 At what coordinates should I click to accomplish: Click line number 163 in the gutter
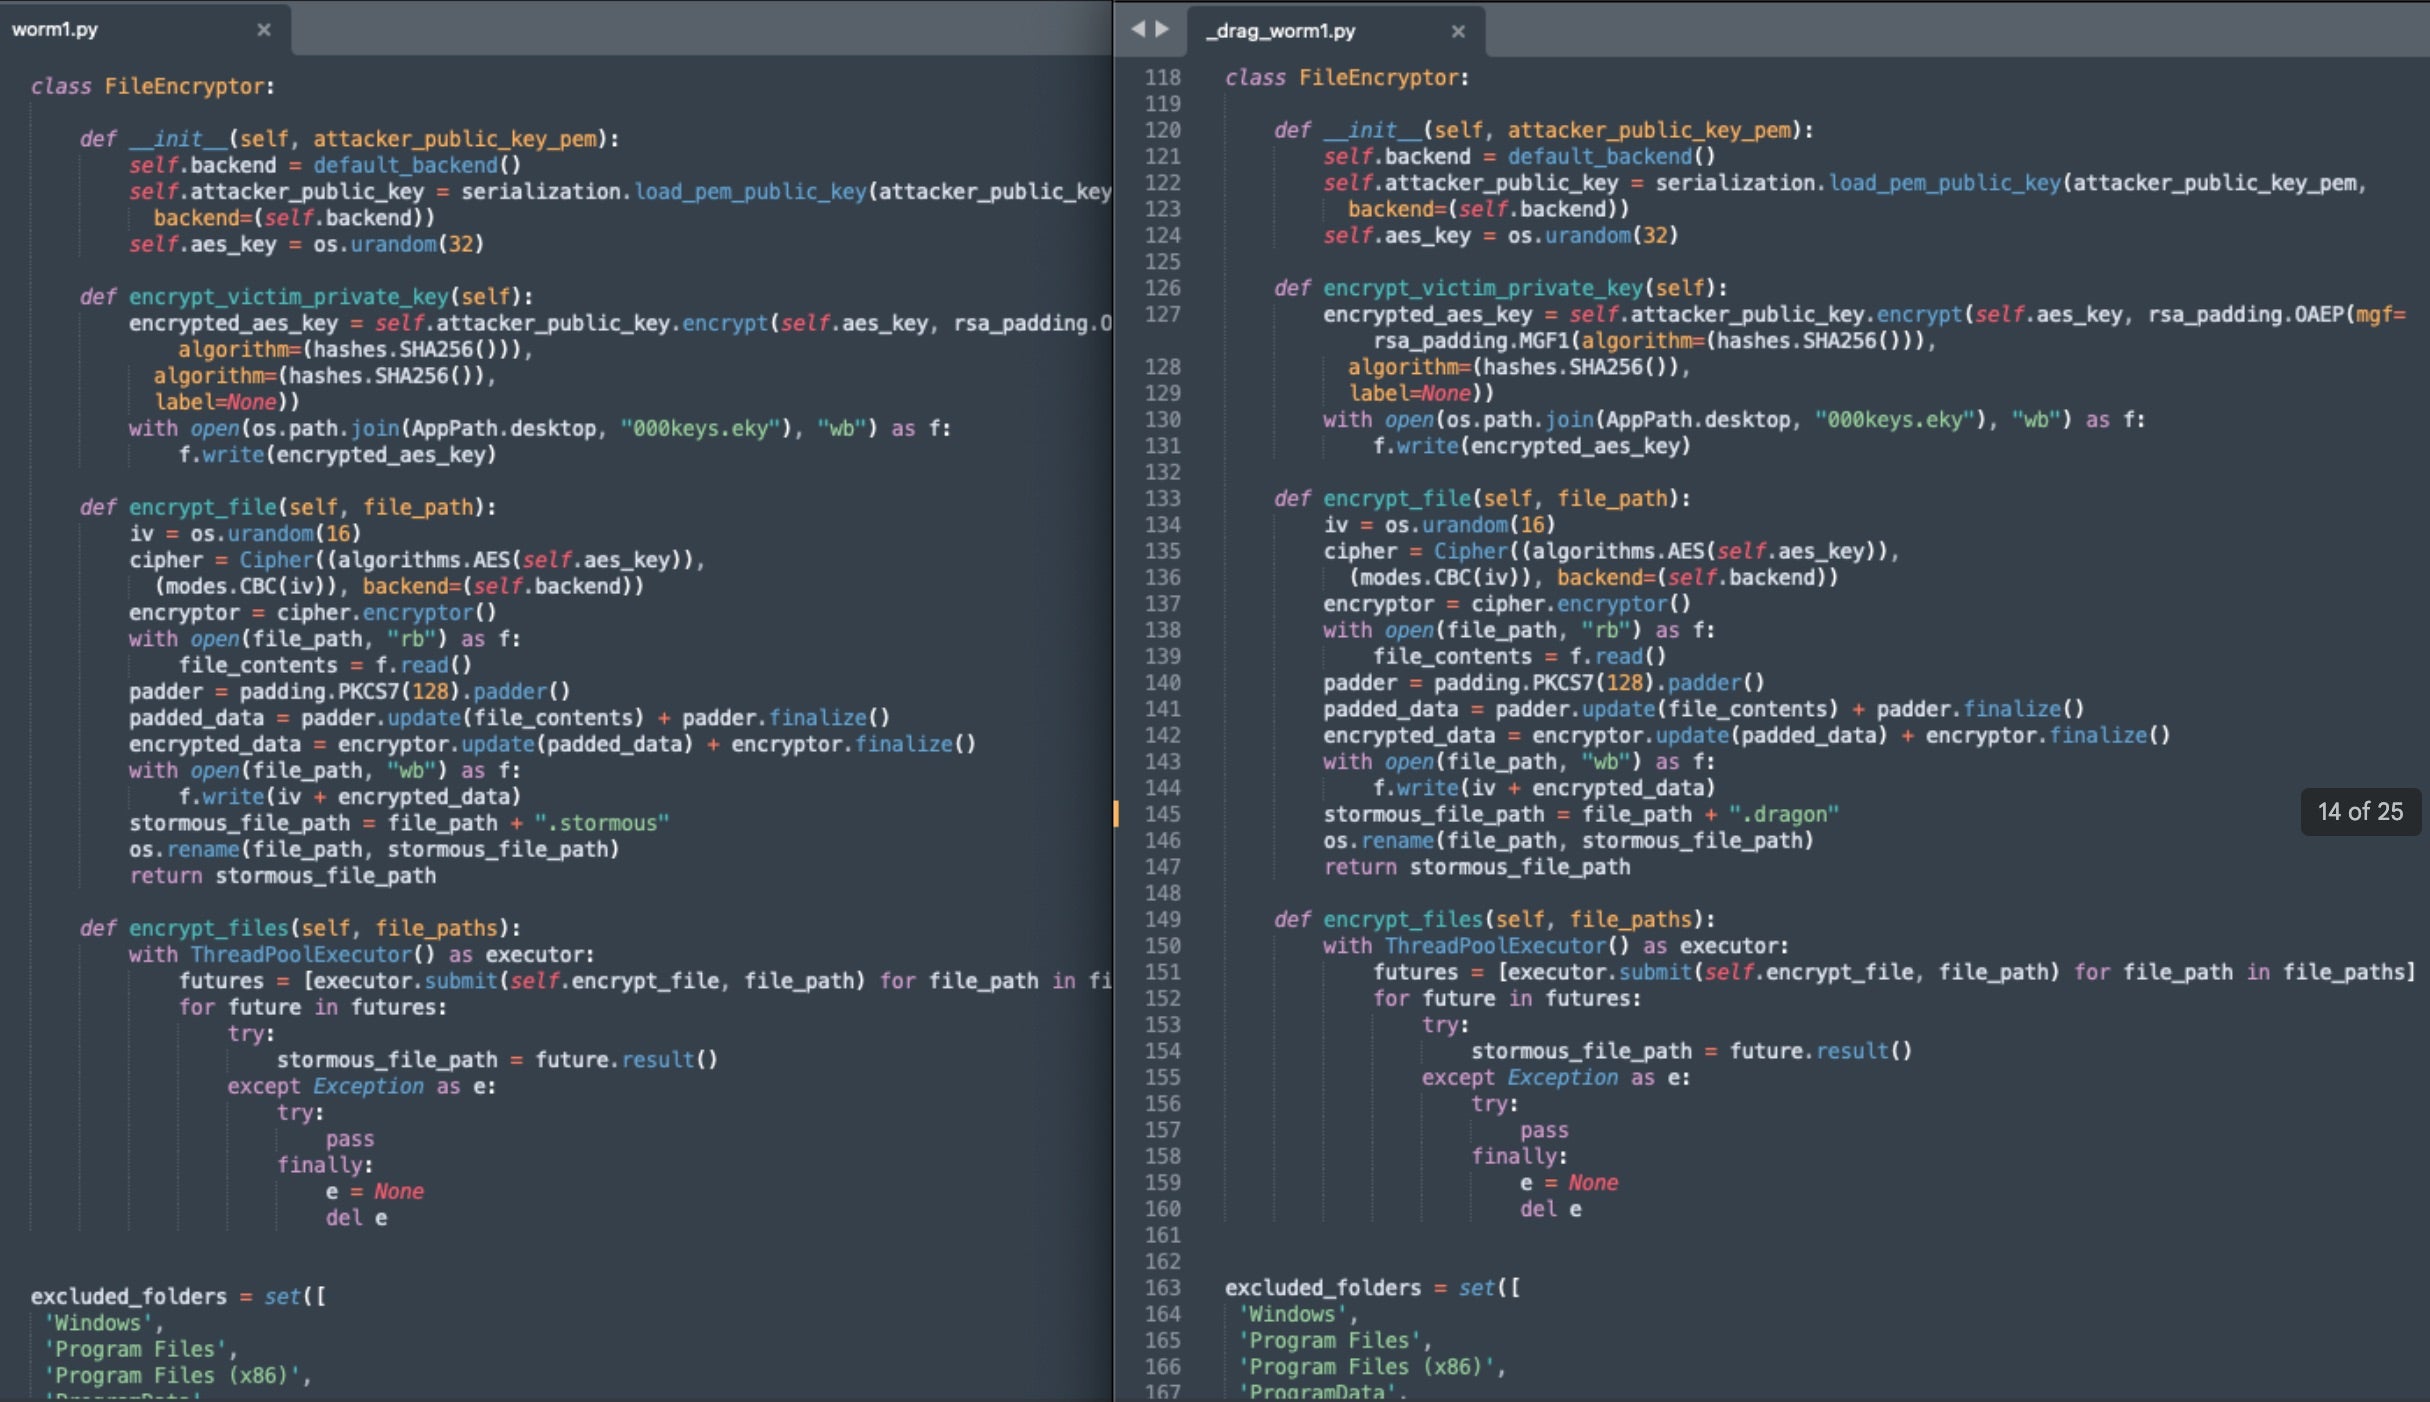coord(1162,1287)
